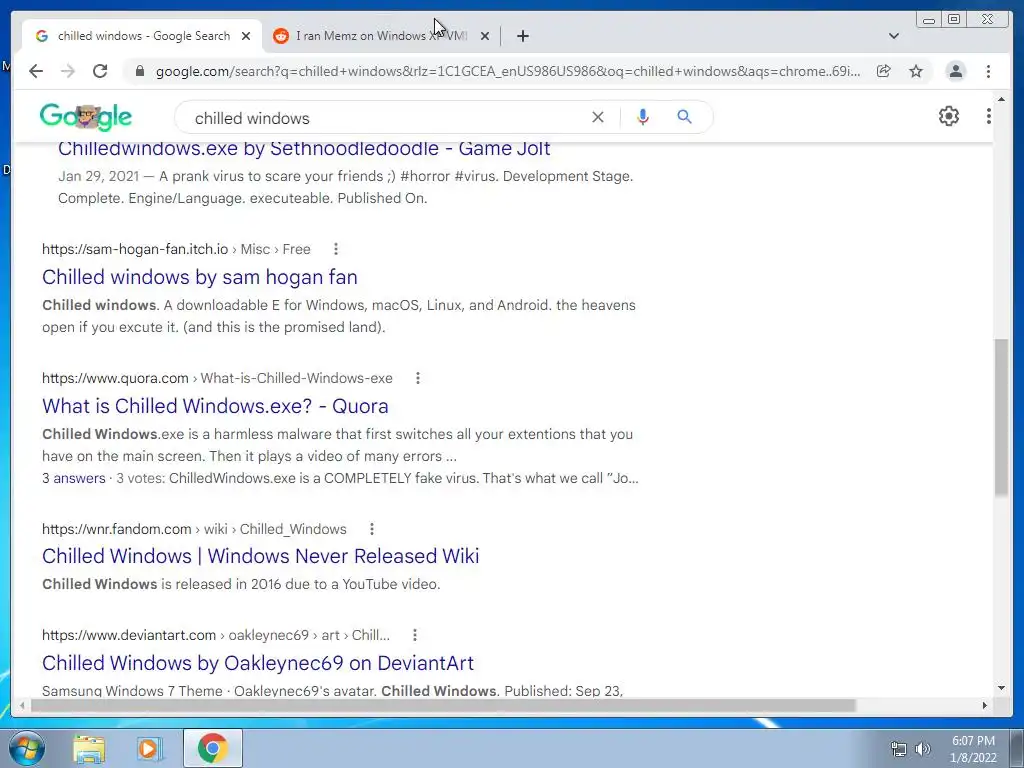Screen dimensions: 1024x768
Task: Open Chilledwindows.exe Game Jolt result
Action: (304, 148)
